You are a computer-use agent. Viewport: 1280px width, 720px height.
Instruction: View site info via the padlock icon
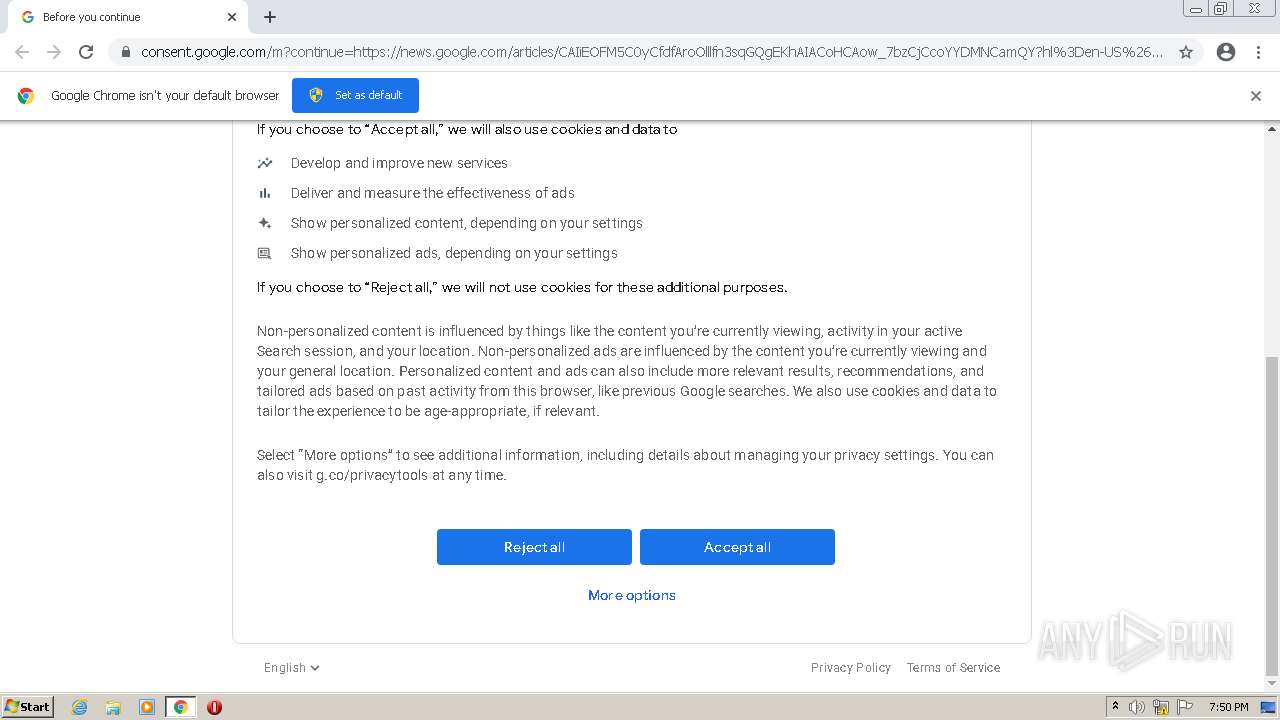[125, 52]
